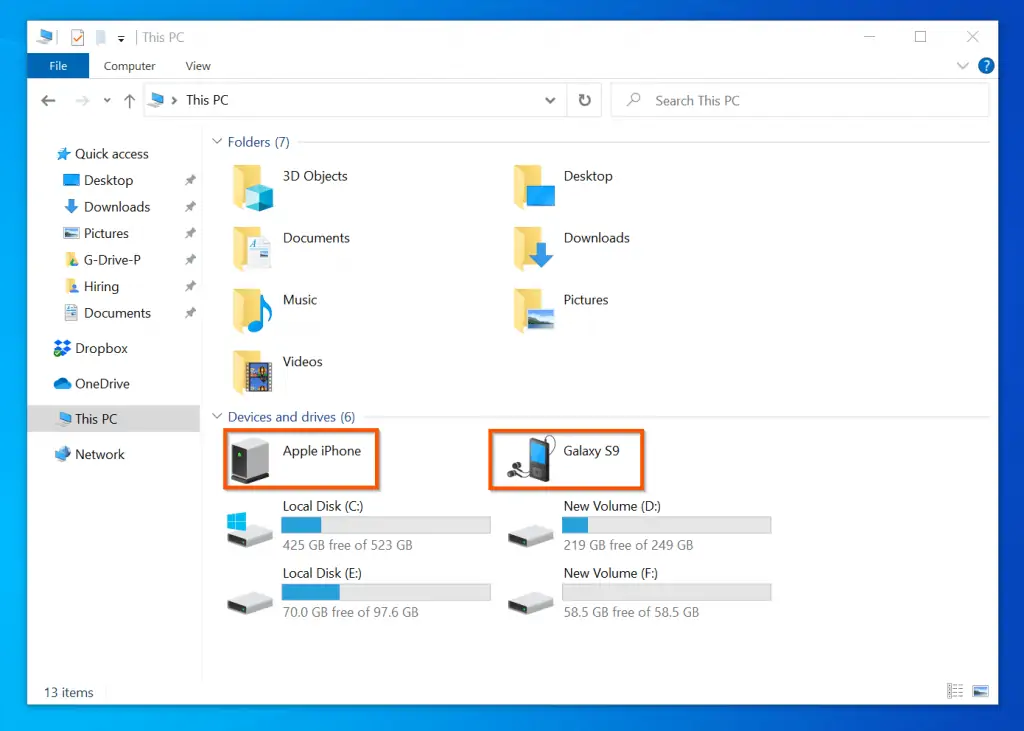Image resolution: width=1024 pixels, height=731 pixels.
Task: Collapse the Devices and drives (6) section
Action: (217, 416)
